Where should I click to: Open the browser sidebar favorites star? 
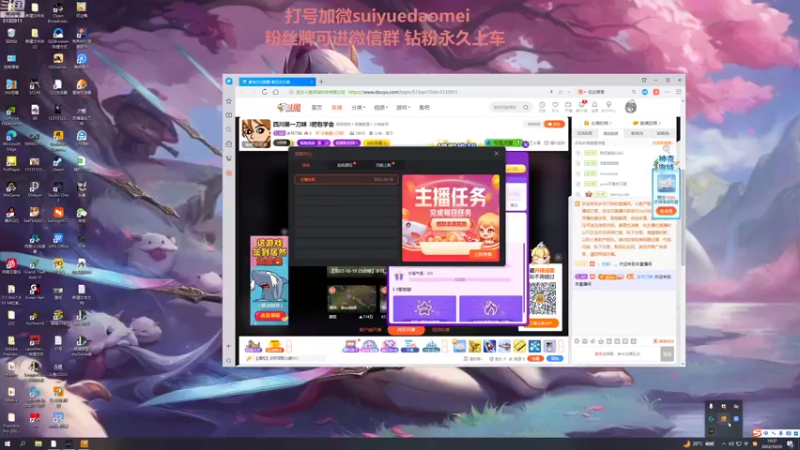pyautogui.click(x=229, y=101)
